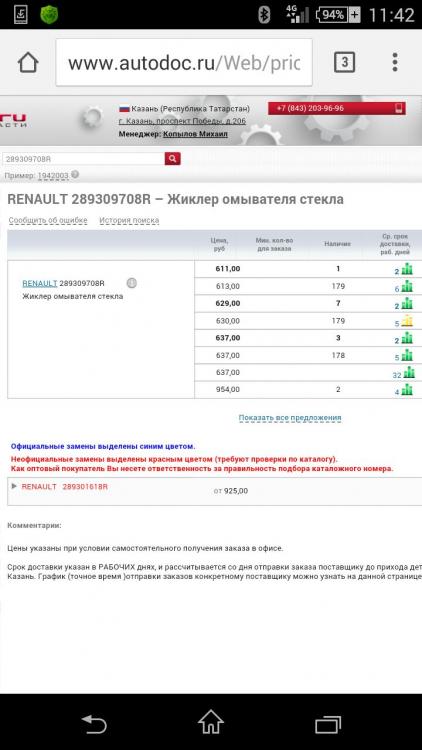
Task: Click the red search magnifier button
Action: coord(172,158)
